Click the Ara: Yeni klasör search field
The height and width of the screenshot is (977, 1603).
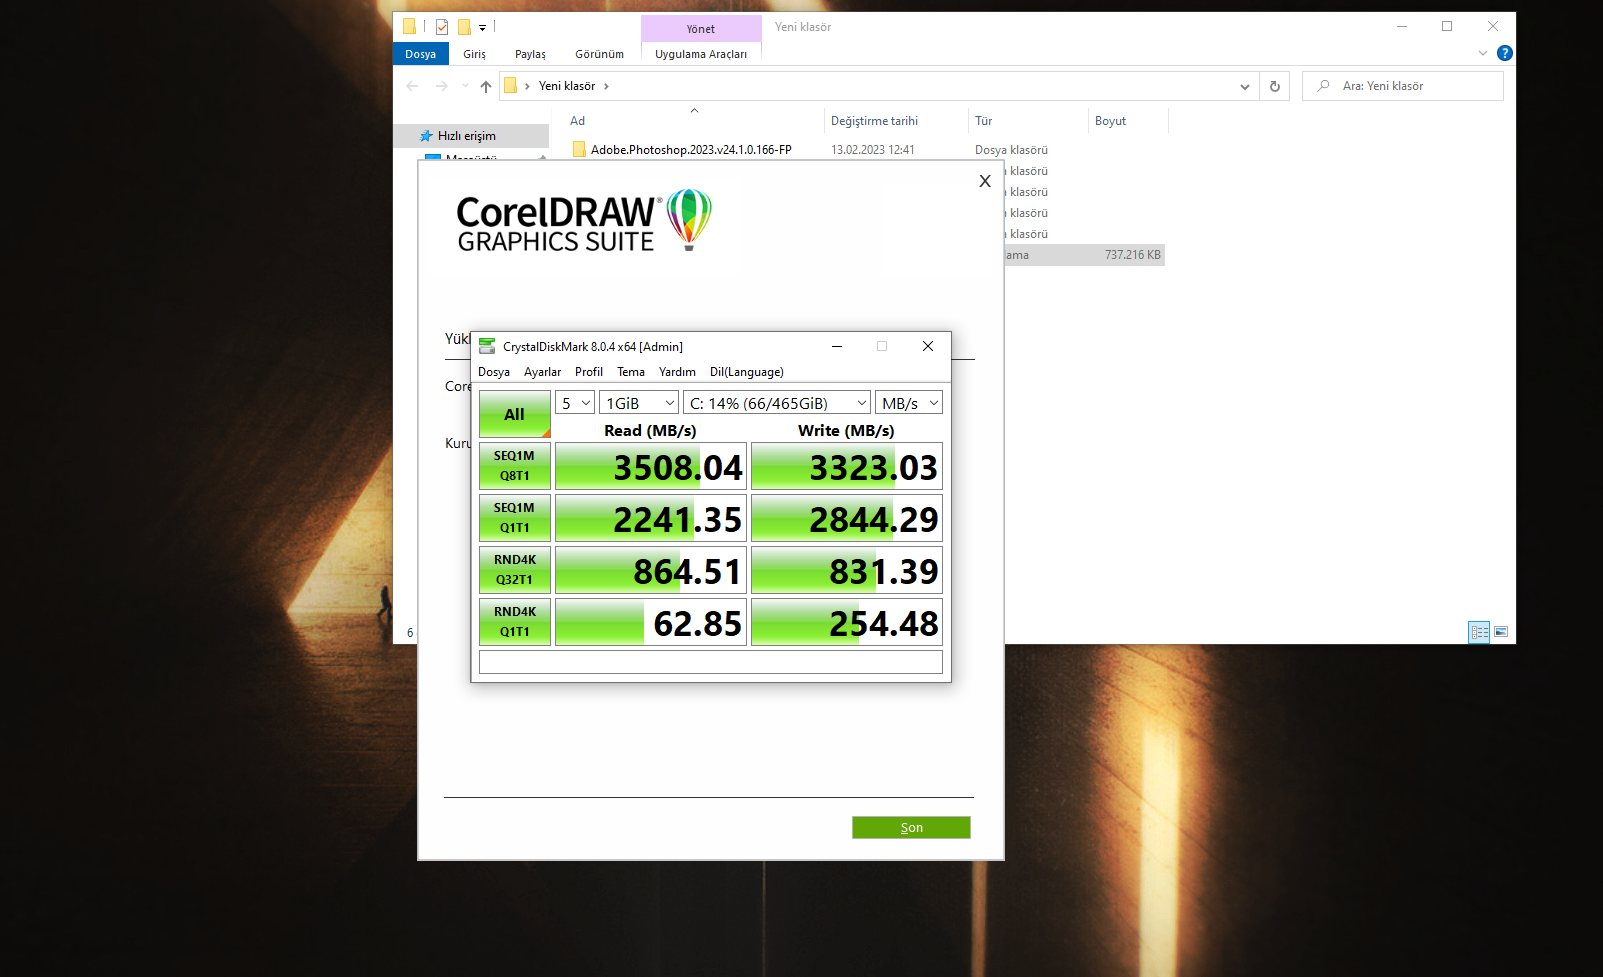pos(1403,86)
